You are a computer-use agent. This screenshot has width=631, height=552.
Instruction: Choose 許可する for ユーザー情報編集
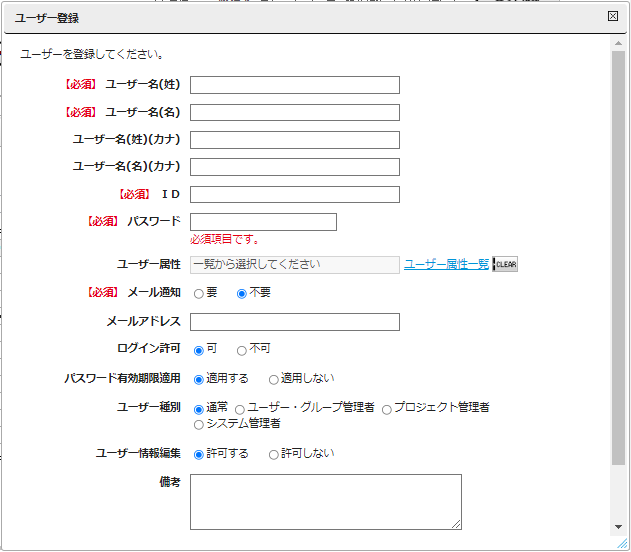click(x=198, y=455)
